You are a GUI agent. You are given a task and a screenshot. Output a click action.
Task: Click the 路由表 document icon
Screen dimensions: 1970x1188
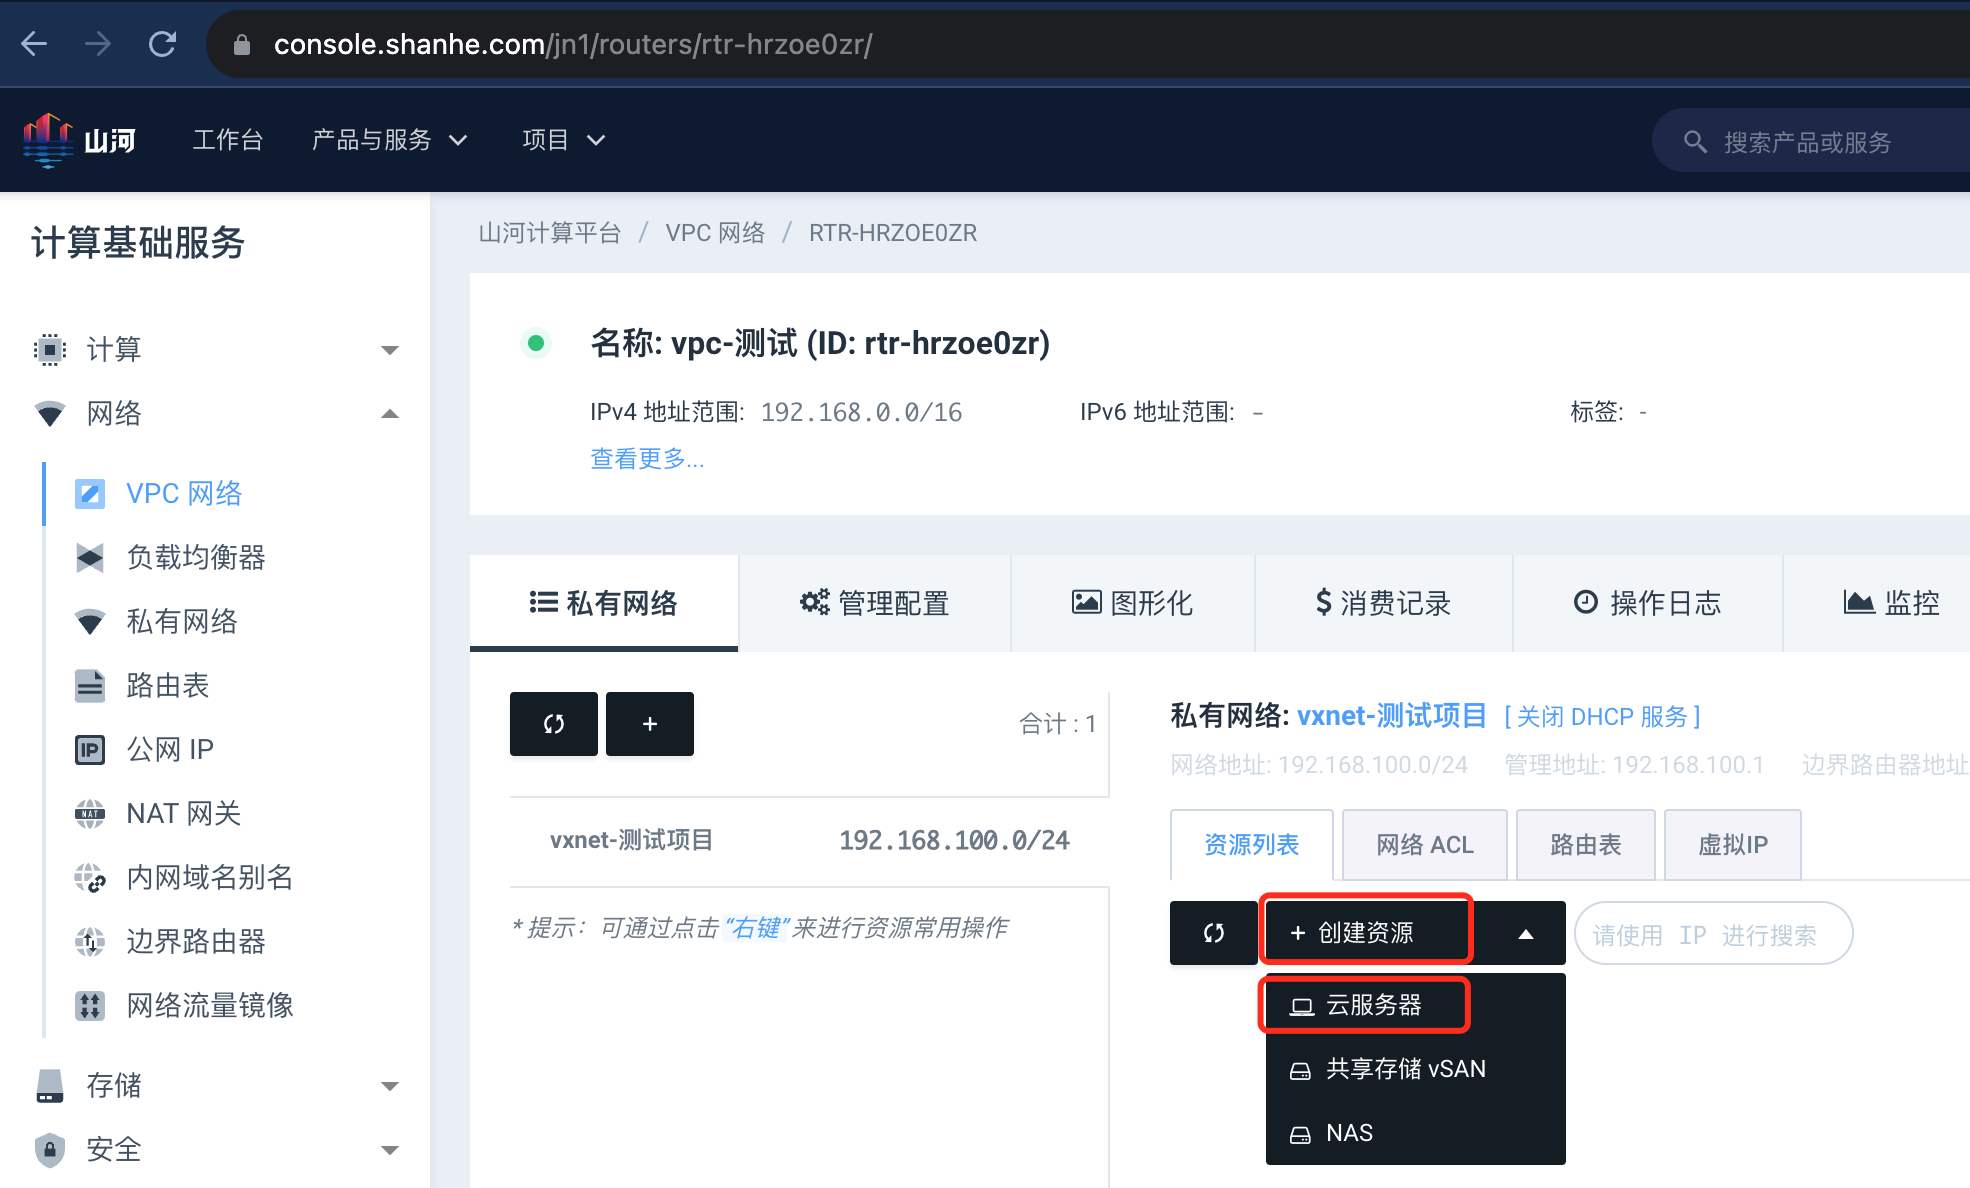coord(90,685)
